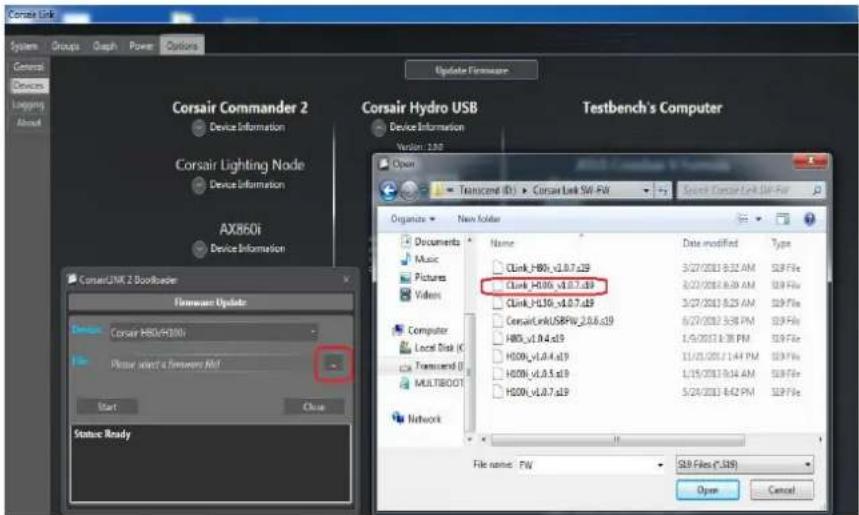This screenshot has width=859, height=515.
Task: Select Pictures in the navigation pane
Action: click(x=423, y=277)
